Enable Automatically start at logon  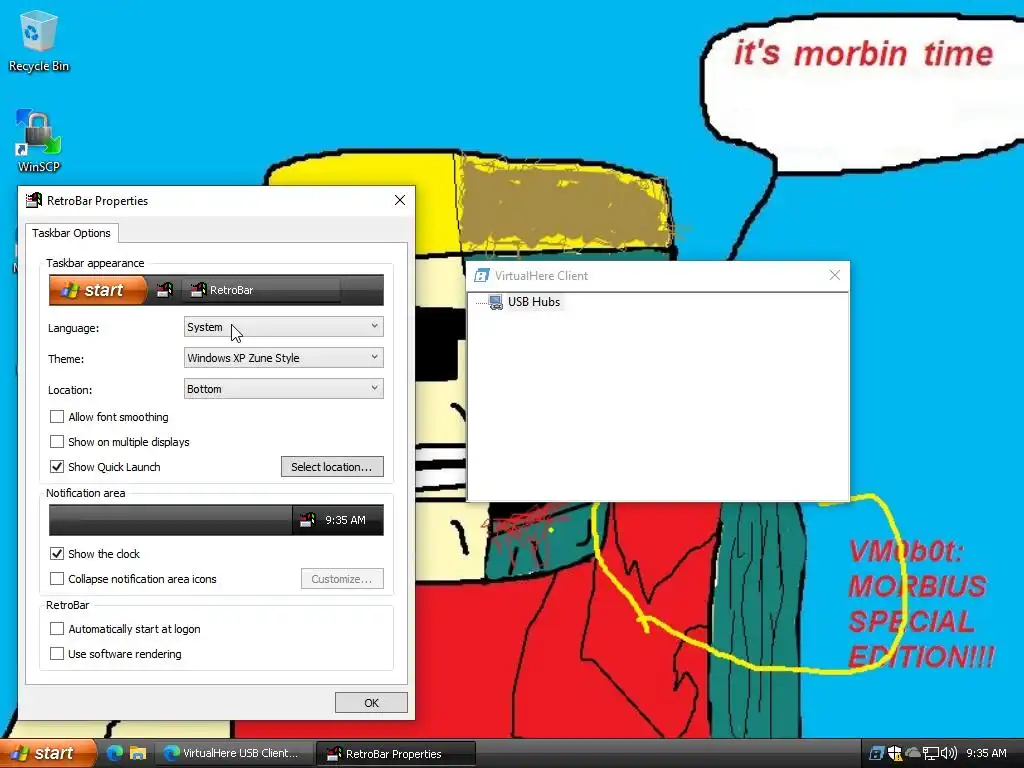(57, 628)
